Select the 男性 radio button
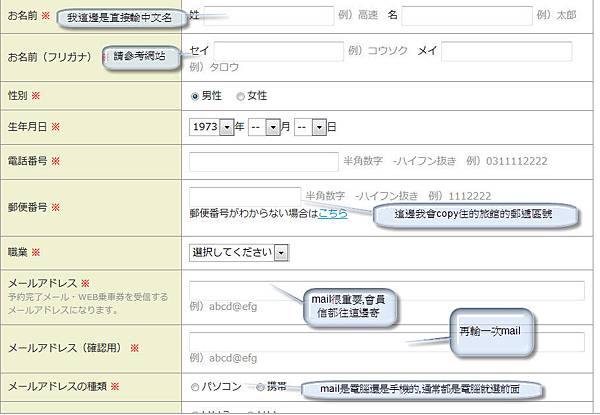Viewport: 600px width, 415px height. 195,96
